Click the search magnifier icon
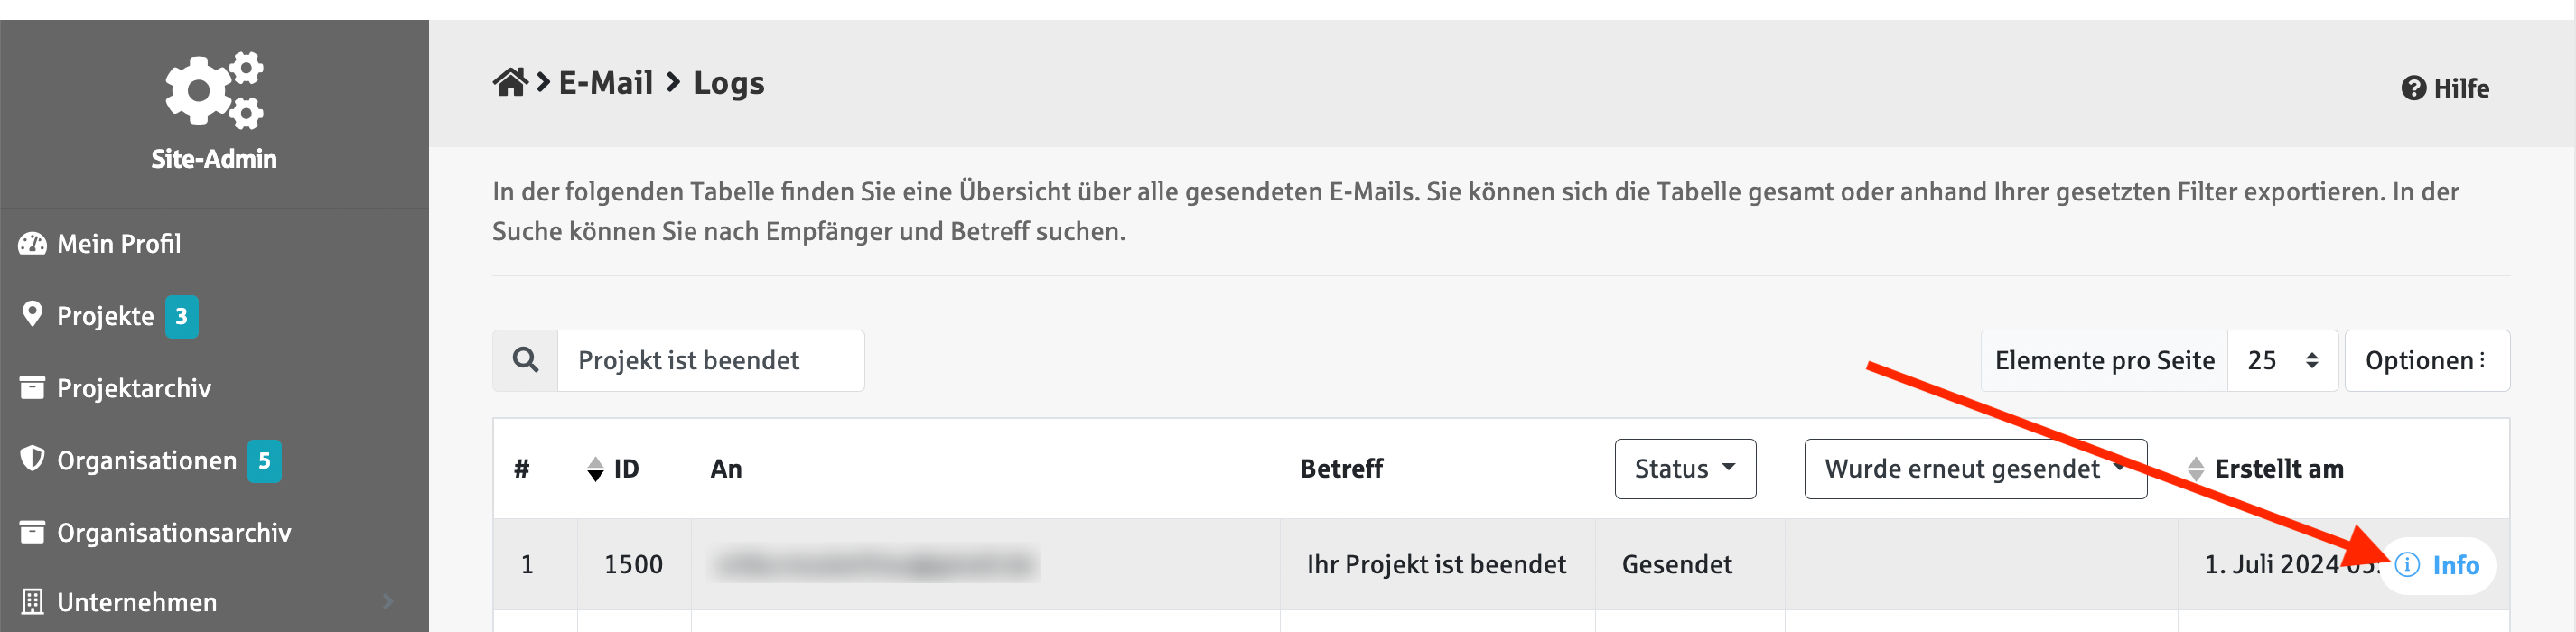This screenshot has height=632, width=2576. click(525, 361)
